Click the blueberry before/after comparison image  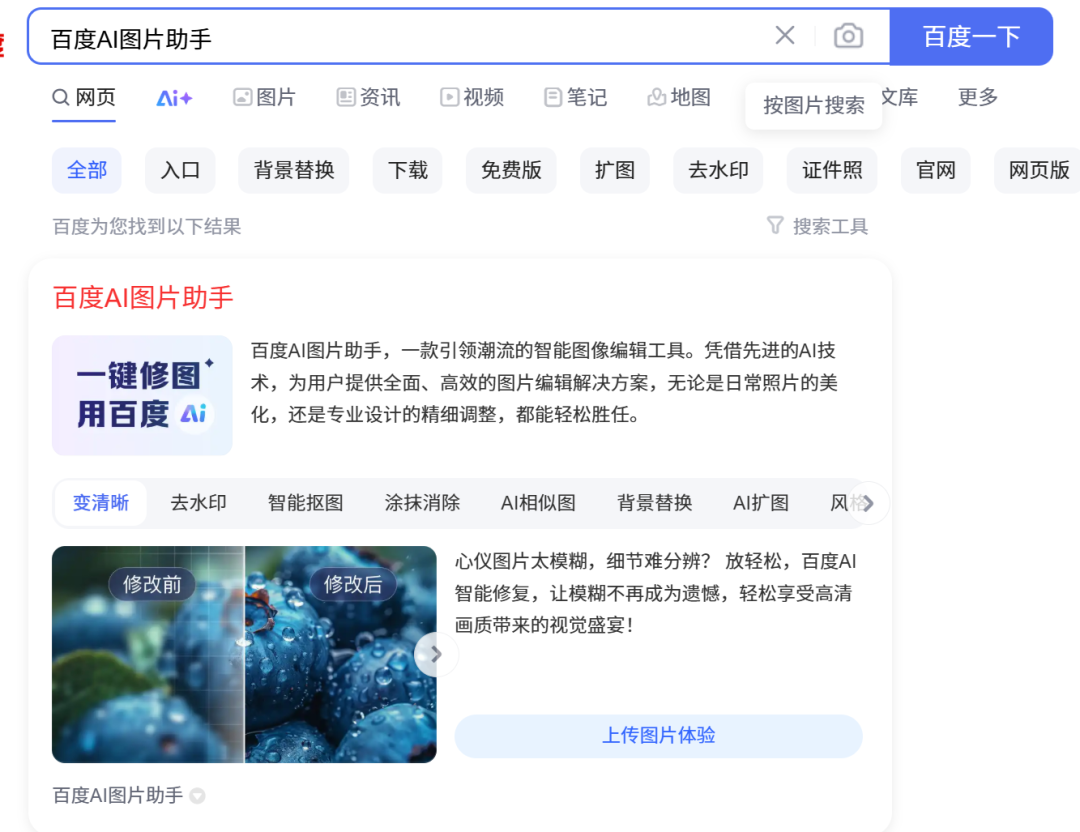pyautogui.click(x=245, y=654)
